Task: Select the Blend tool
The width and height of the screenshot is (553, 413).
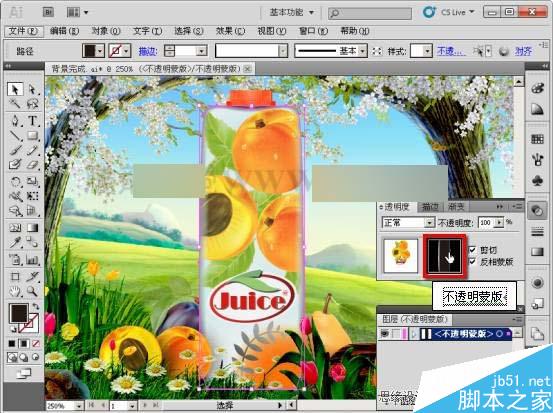Action: click(32, 242)
